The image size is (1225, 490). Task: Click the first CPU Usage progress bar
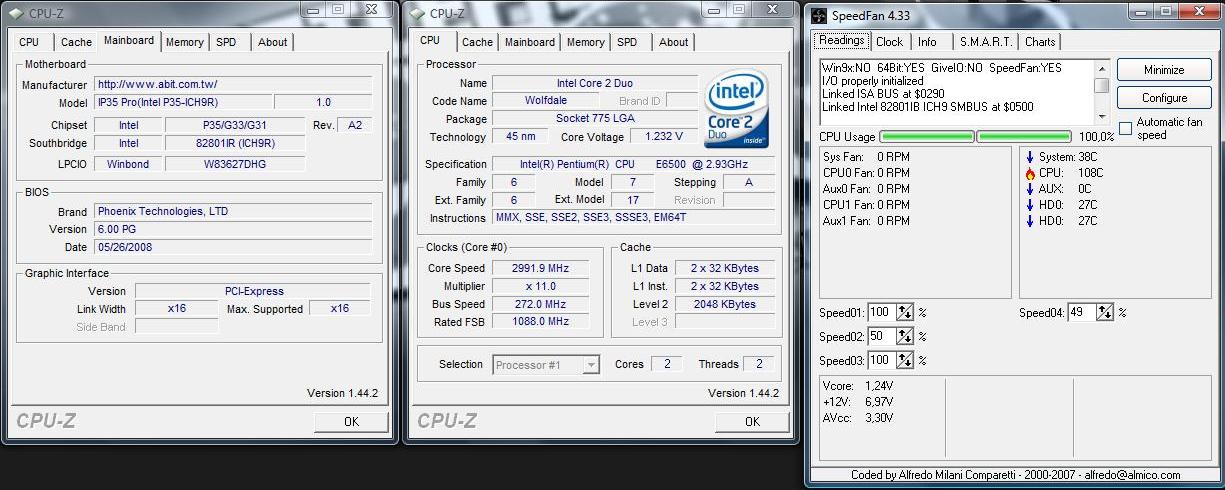tap(926, 136)
